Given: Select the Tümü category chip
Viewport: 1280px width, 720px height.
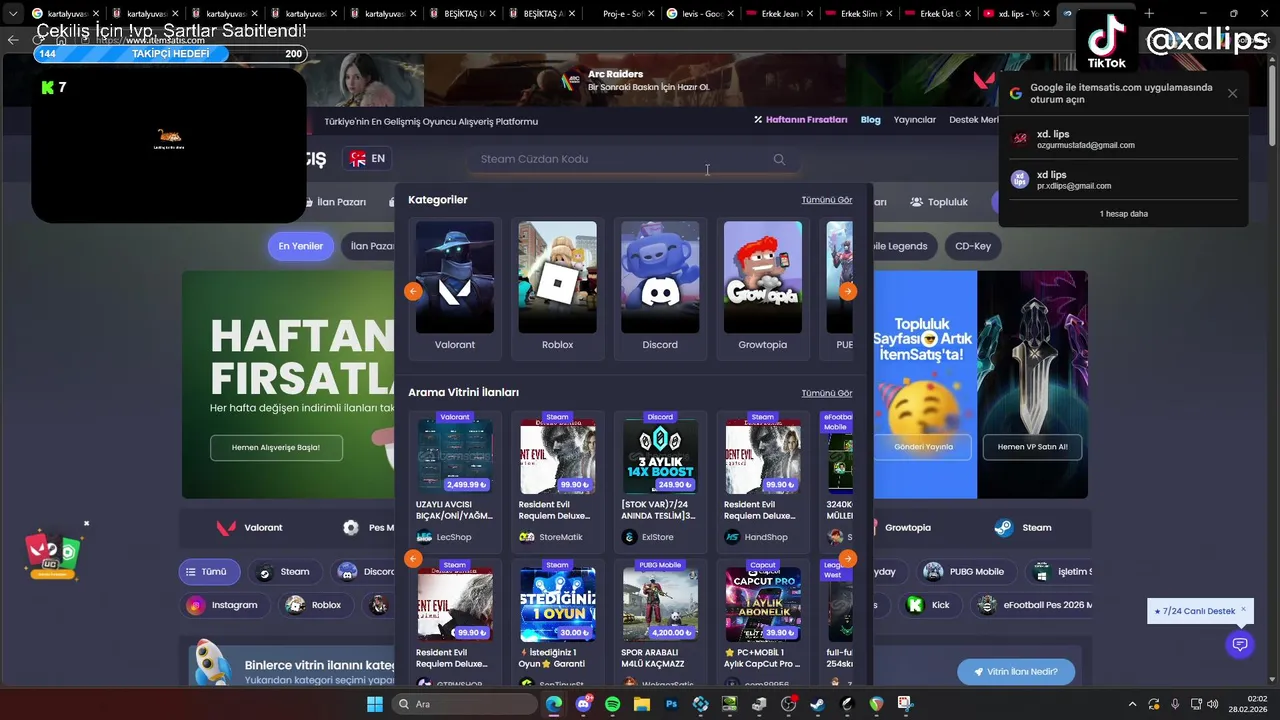Looking at the screenshot, I should [x=209, y=572].
